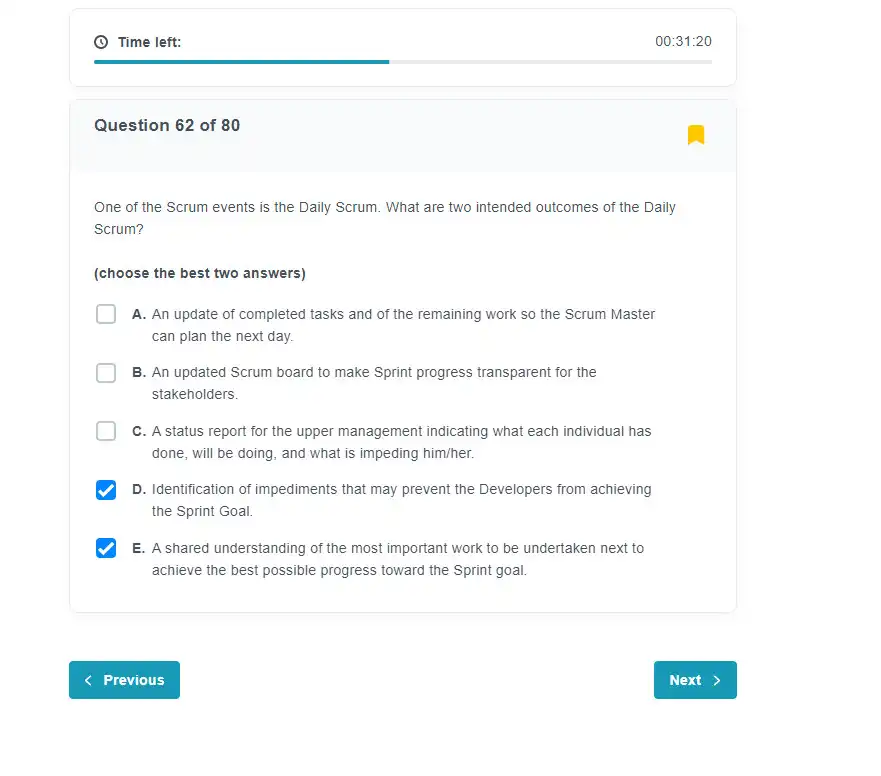The height and width of the screenshot is (776, 881).
Task: Select option A answer text
Action: coord(403,325)
